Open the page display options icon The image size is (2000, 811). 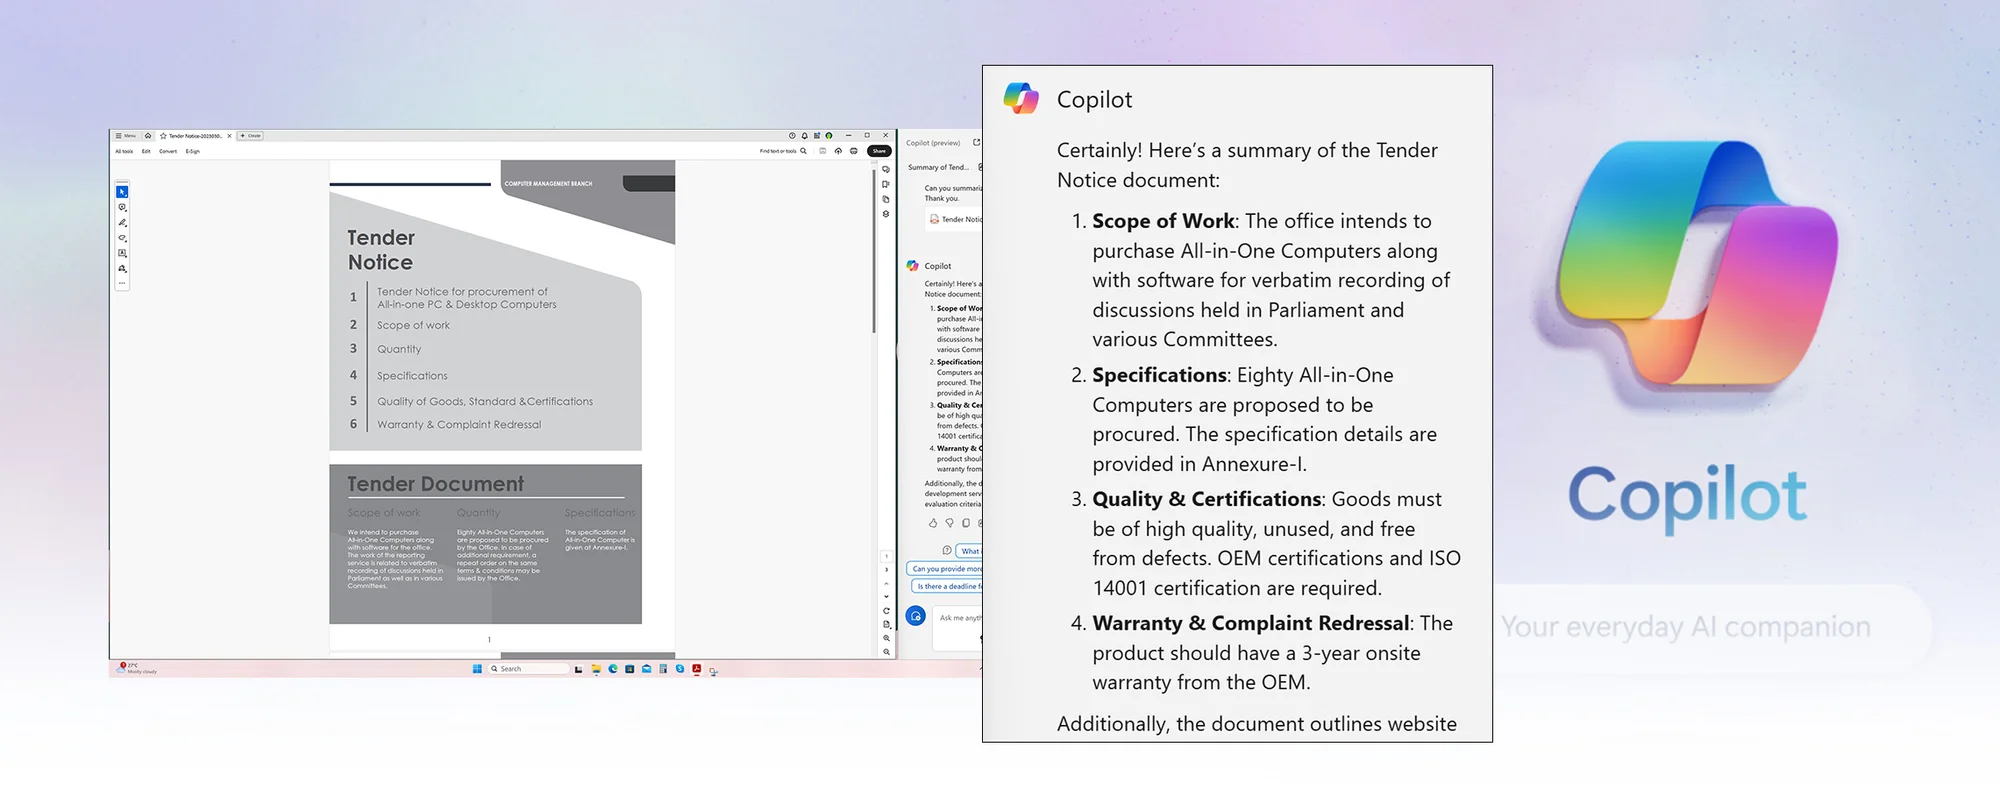coord(886,624)
